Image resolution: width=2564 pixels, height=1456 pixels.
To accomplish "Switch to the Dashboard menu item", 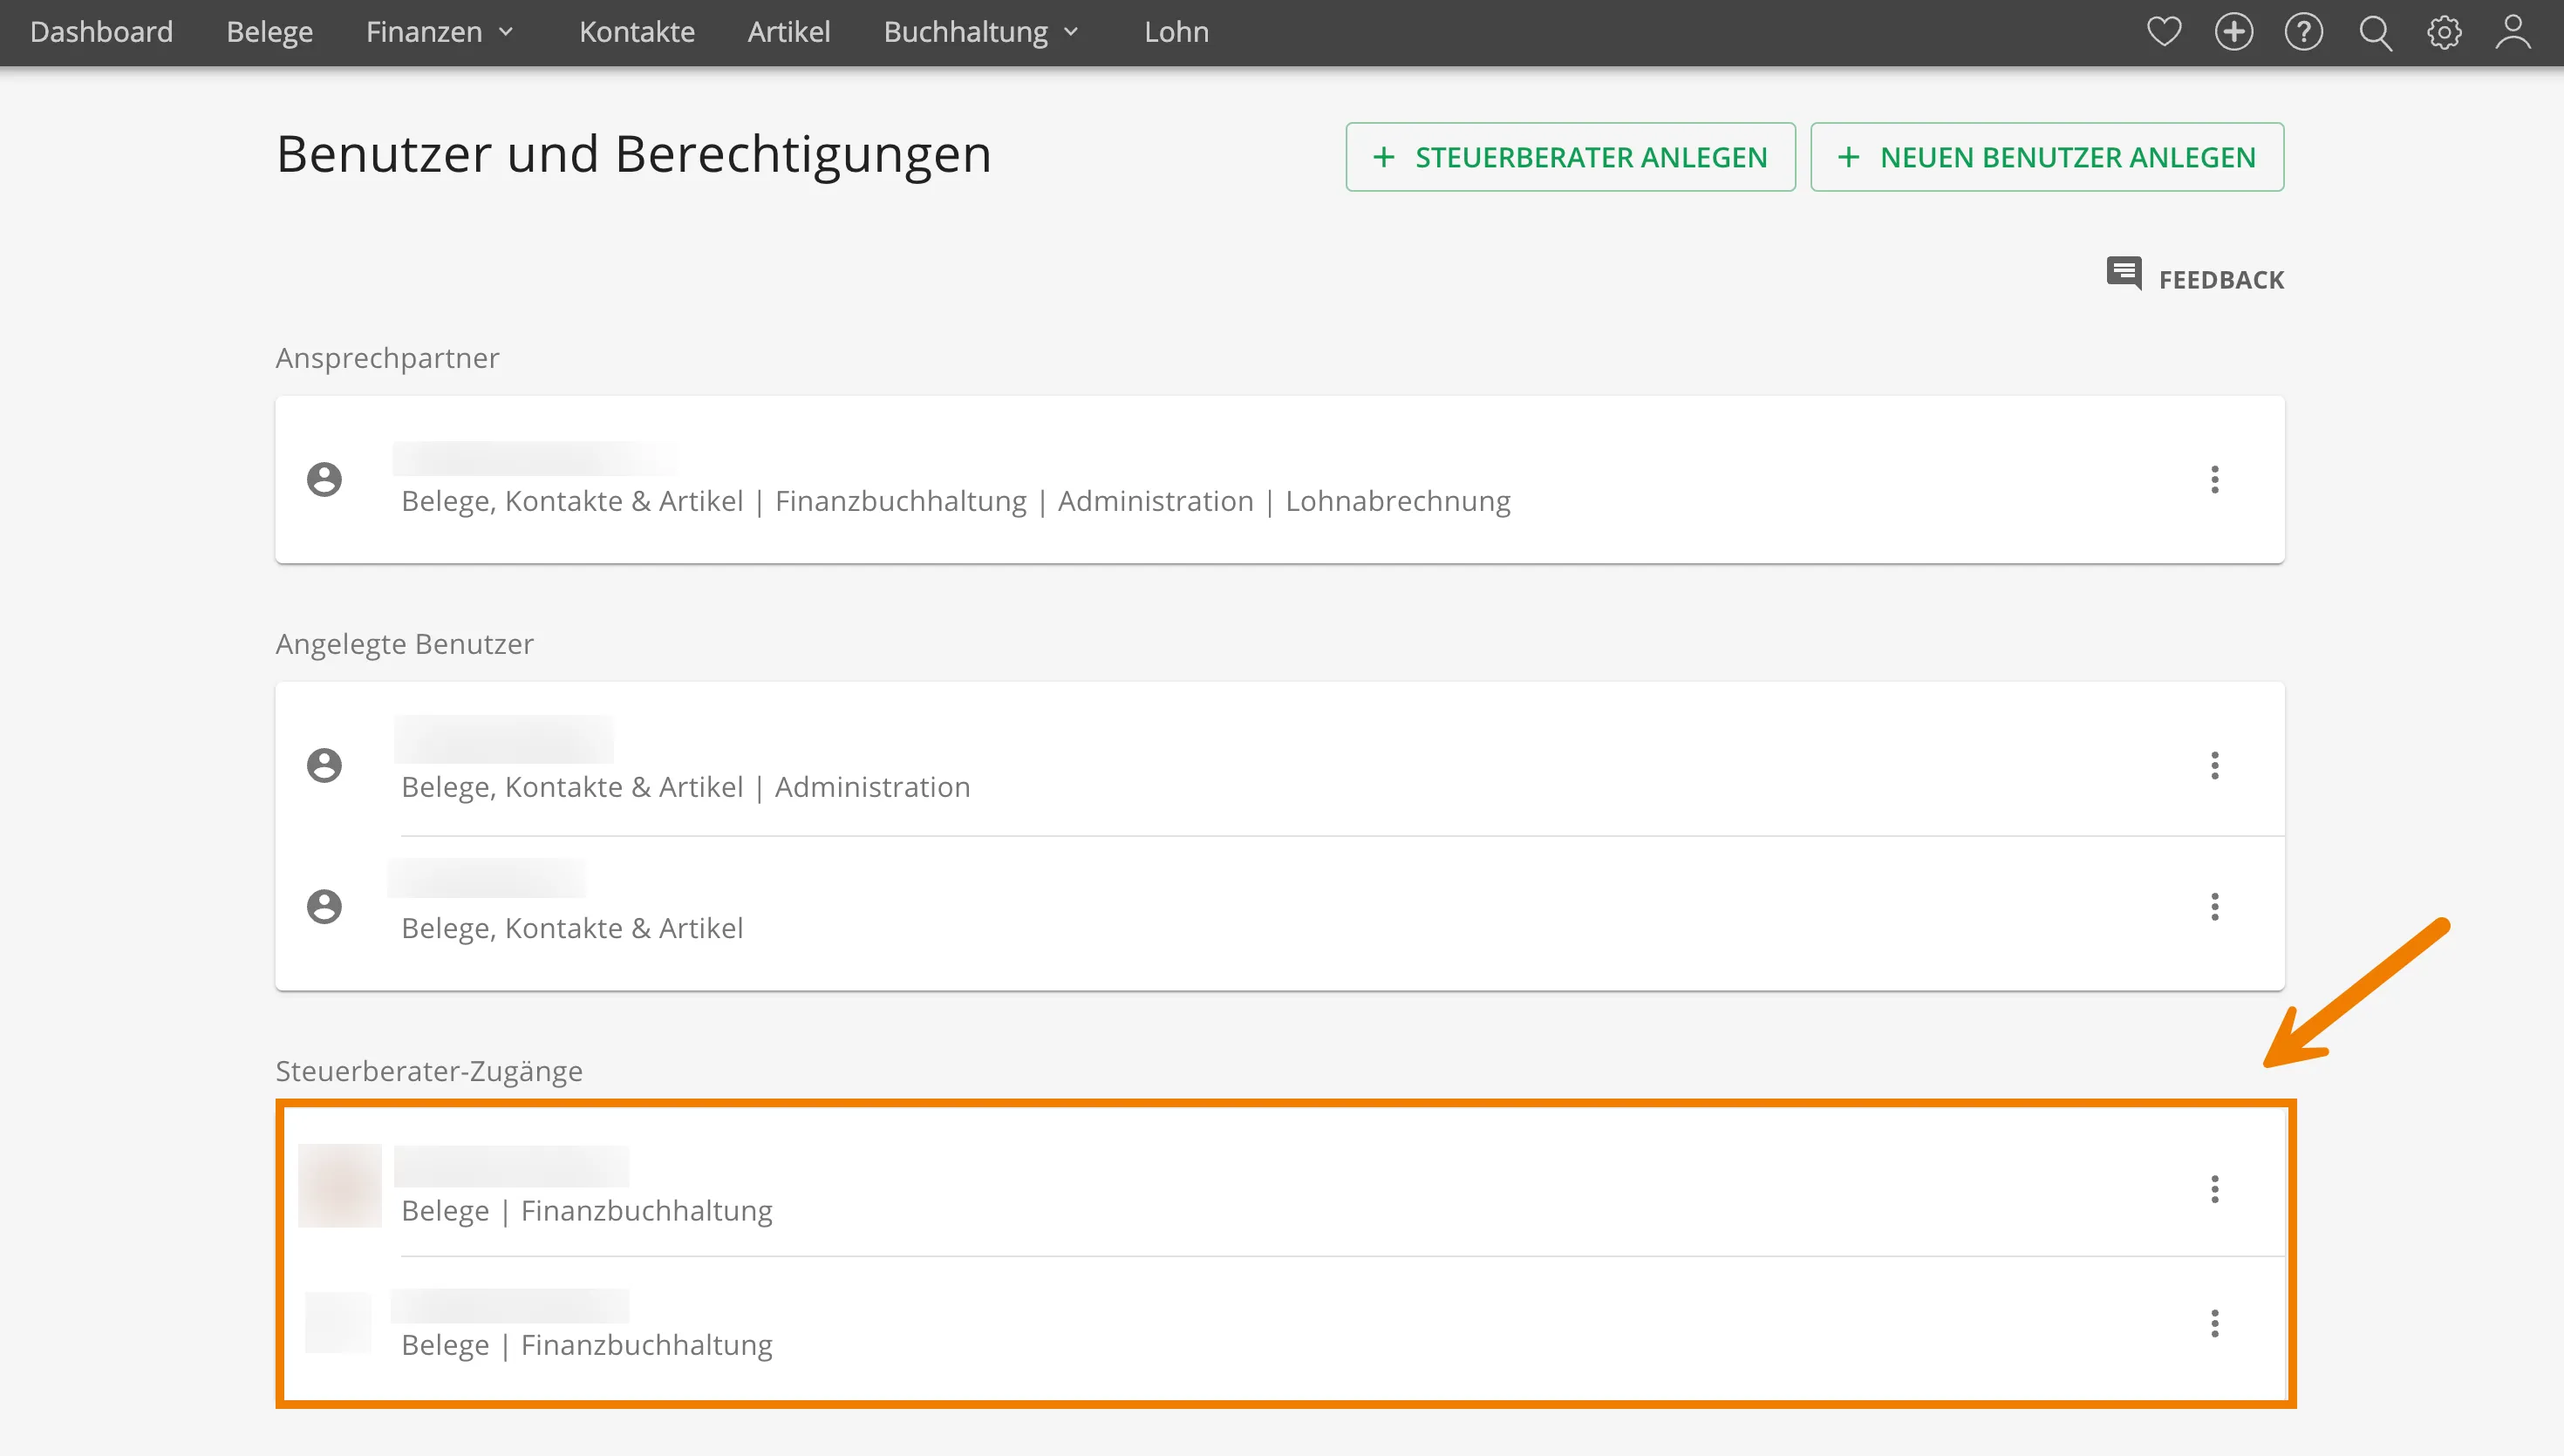I will (x=101, y=31).
